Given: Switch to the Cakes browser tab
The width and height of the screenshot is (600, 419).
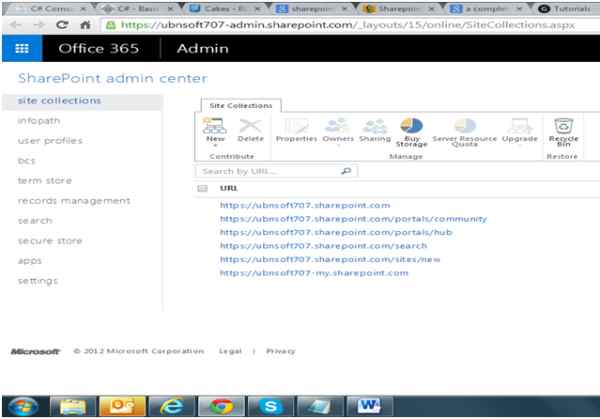Looking at the screenshot, I should tap(224, 8).
